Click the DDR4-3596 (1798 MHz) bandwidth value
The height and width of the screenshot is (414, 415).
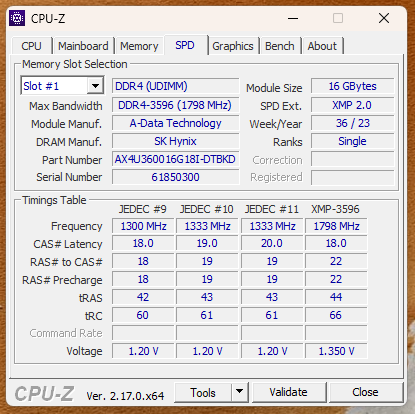pyautogui.click(x=176, y=105)
